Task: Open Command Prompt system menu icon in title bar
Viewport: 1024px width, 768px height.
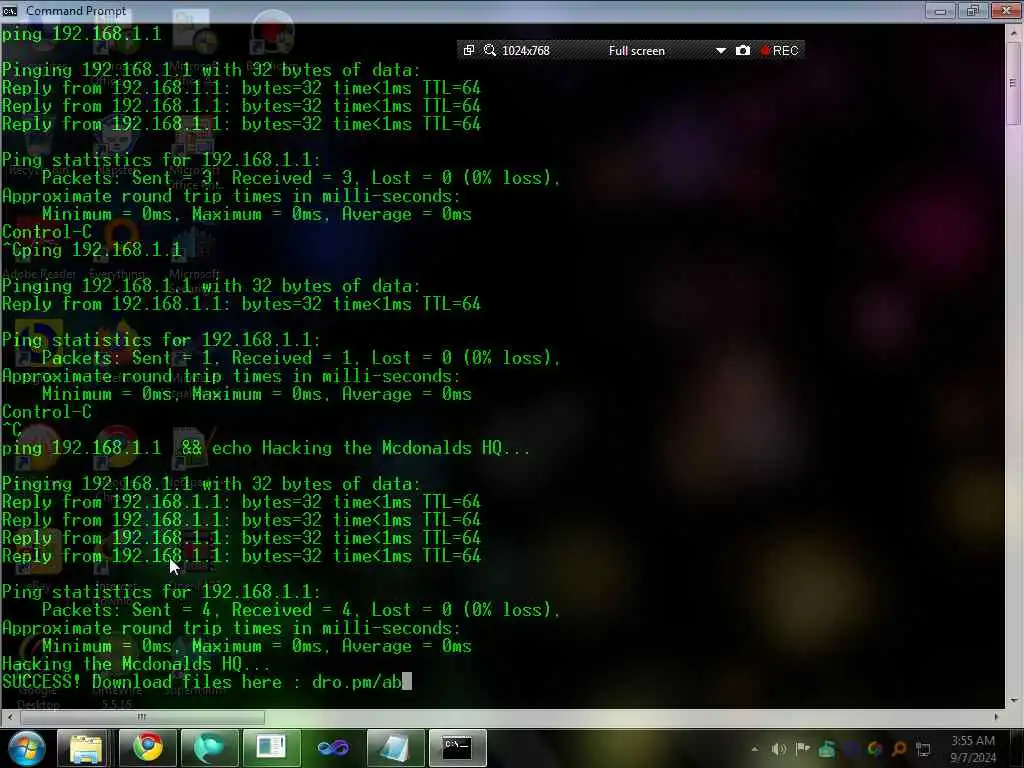Action: [x=10, y=10]
